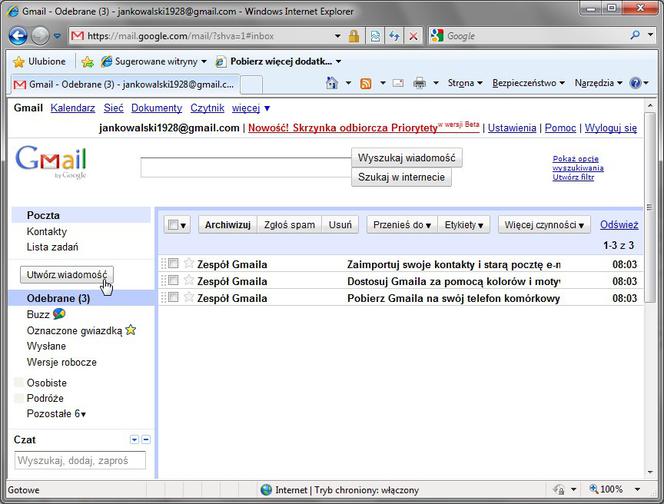
Task: Click the red Stop loading icon
Action: [413, 36]
